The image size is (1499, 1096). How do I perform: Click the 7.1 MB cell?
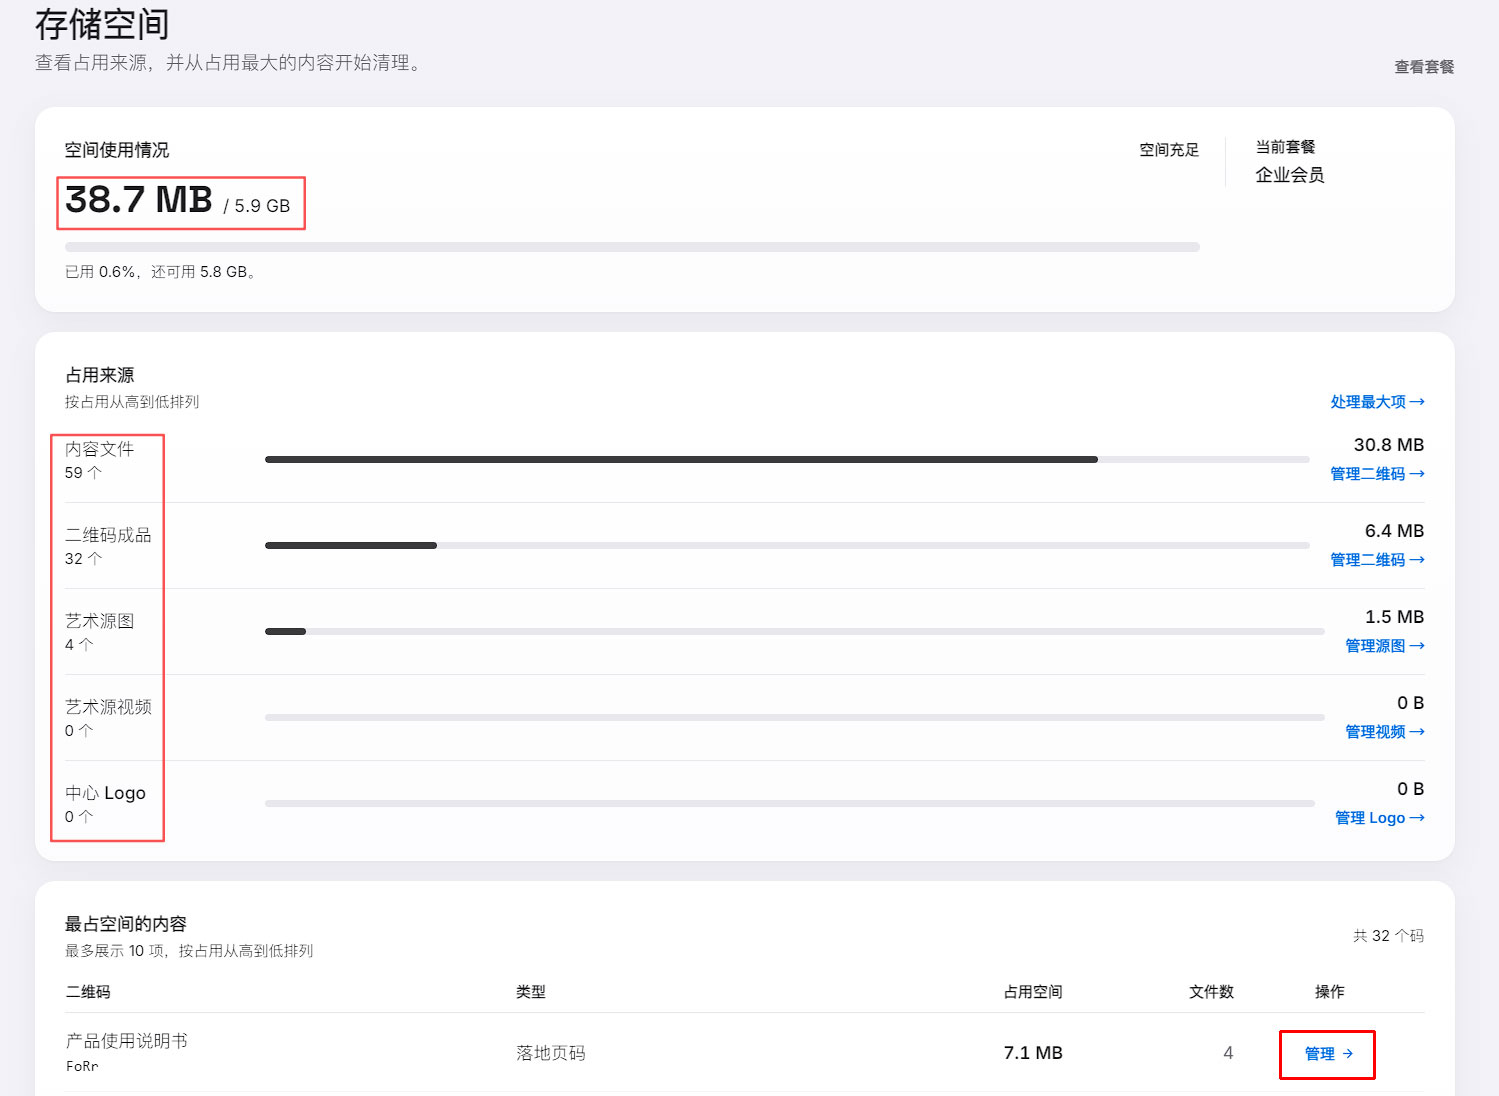click(x=1033, y=1053)
